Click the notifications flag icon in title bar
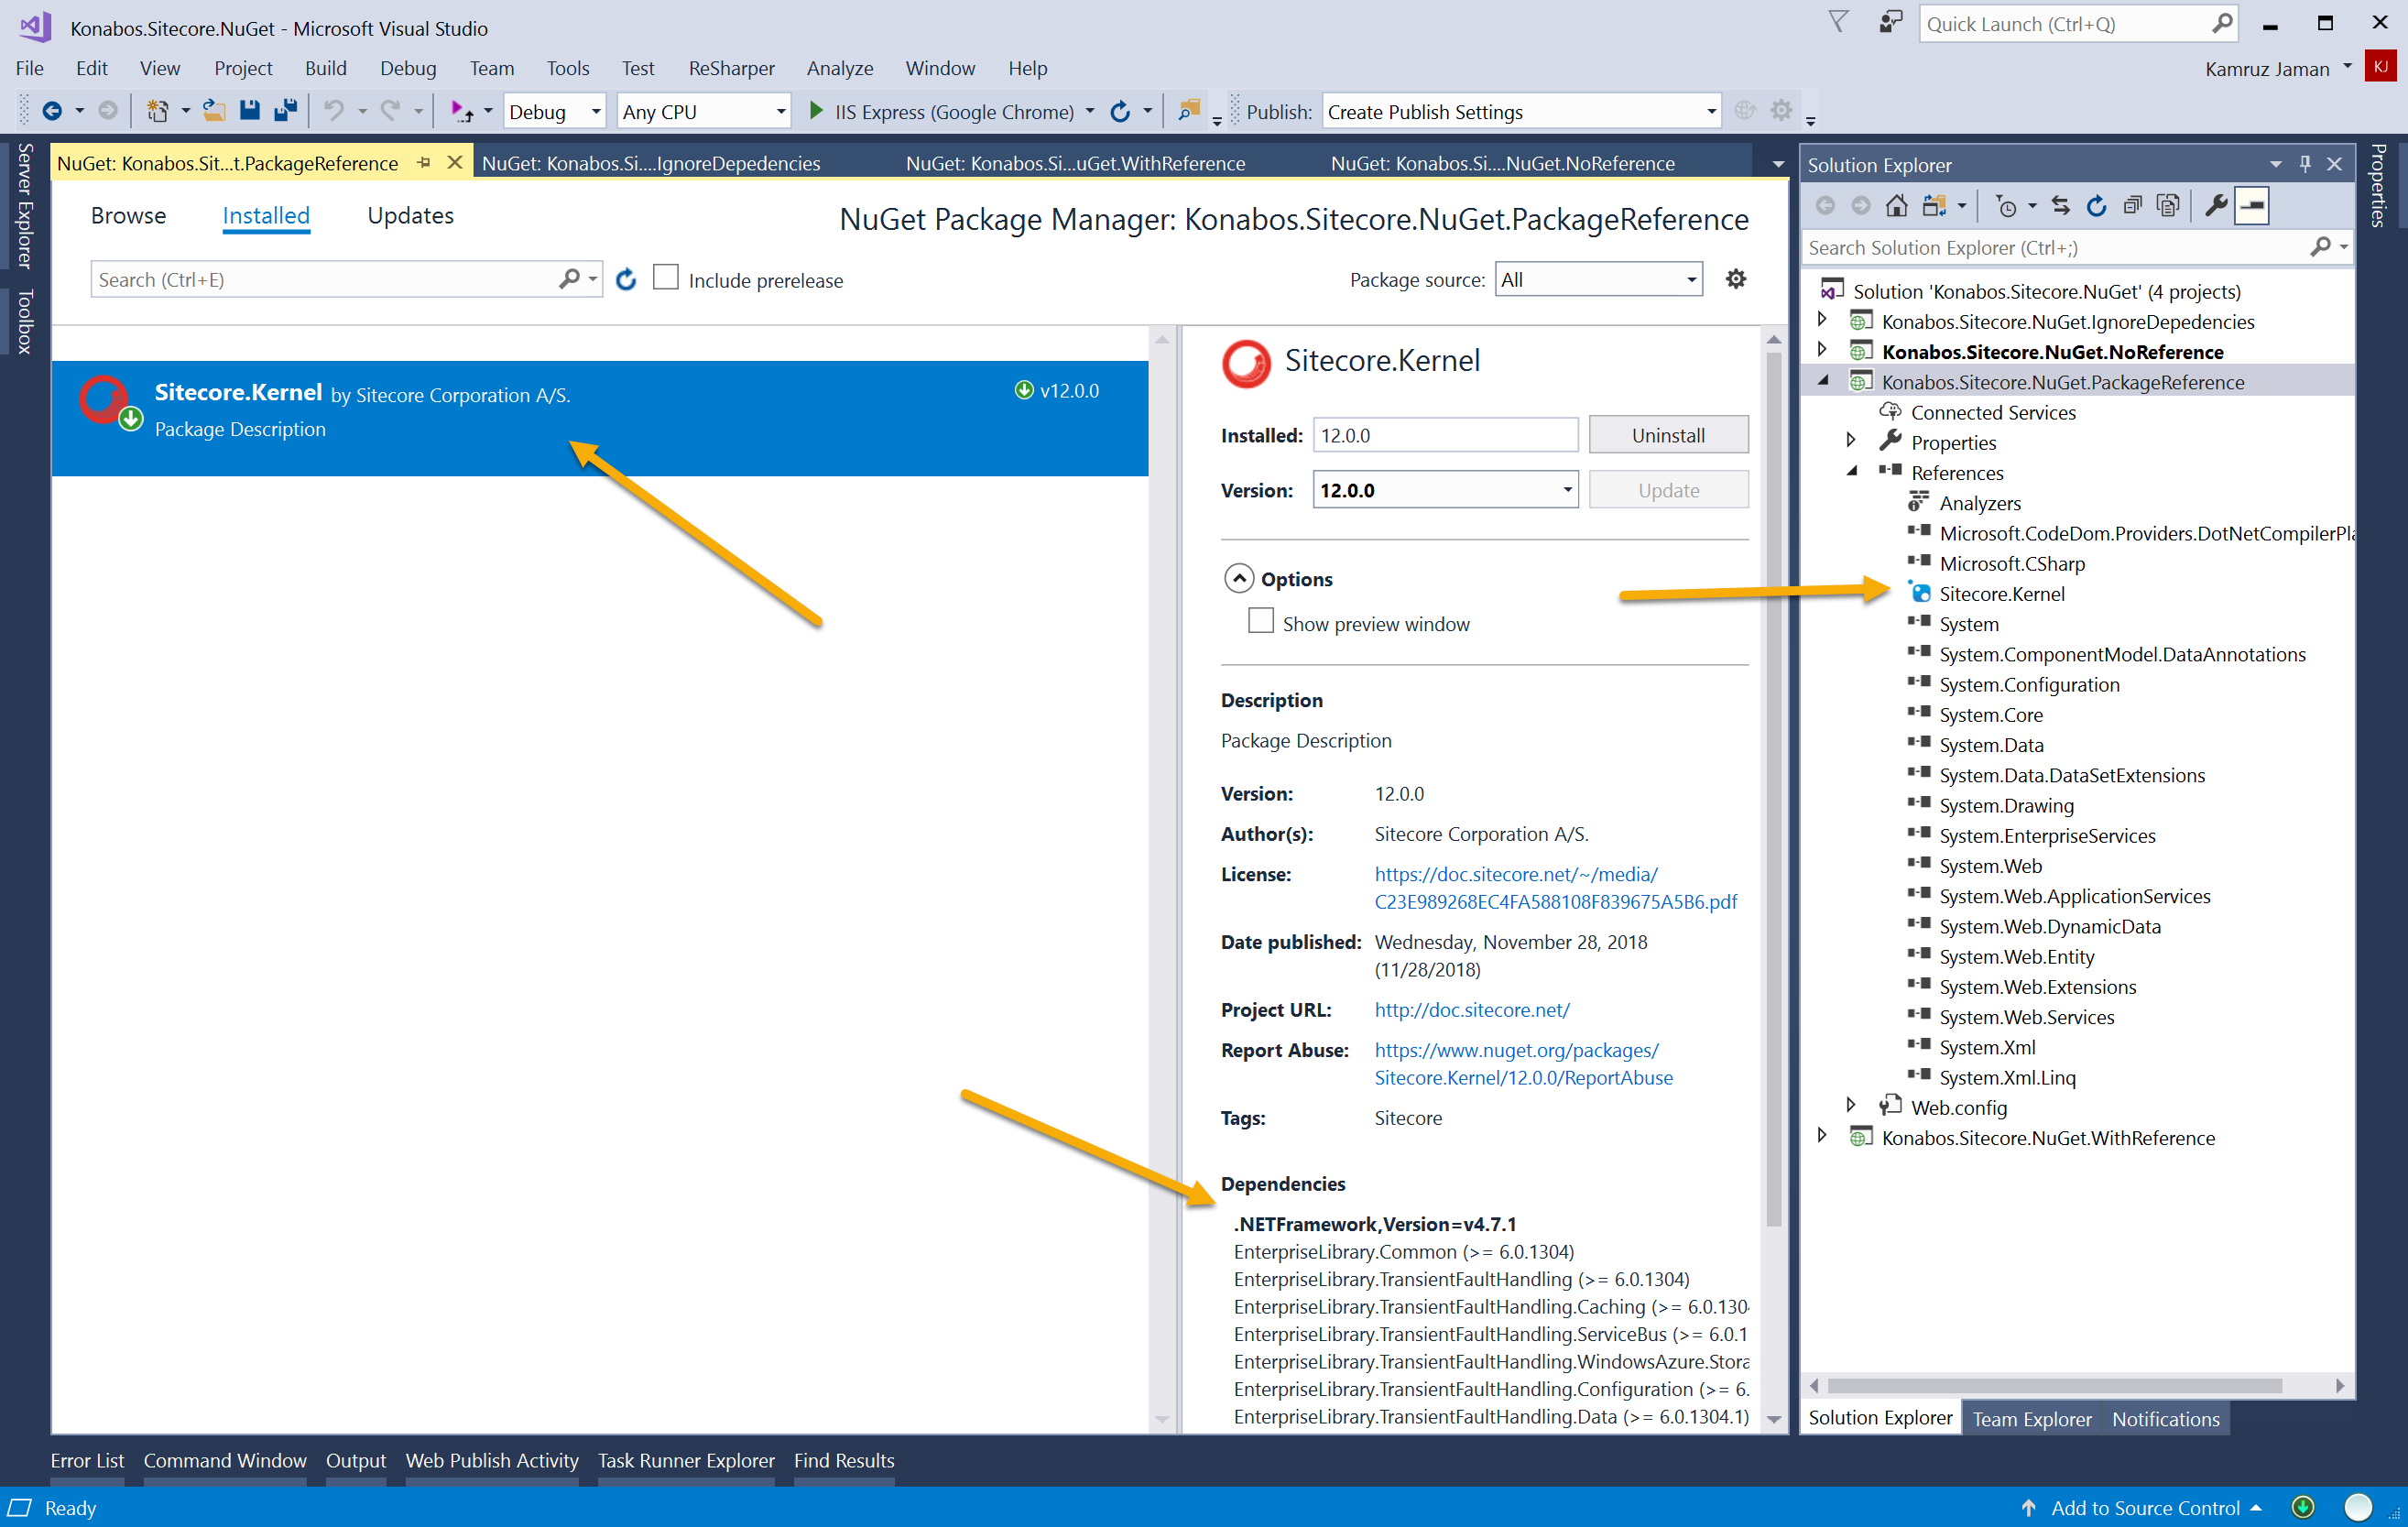The width and height of the screenshot is (2408, 1527). tap(1838, 22)
